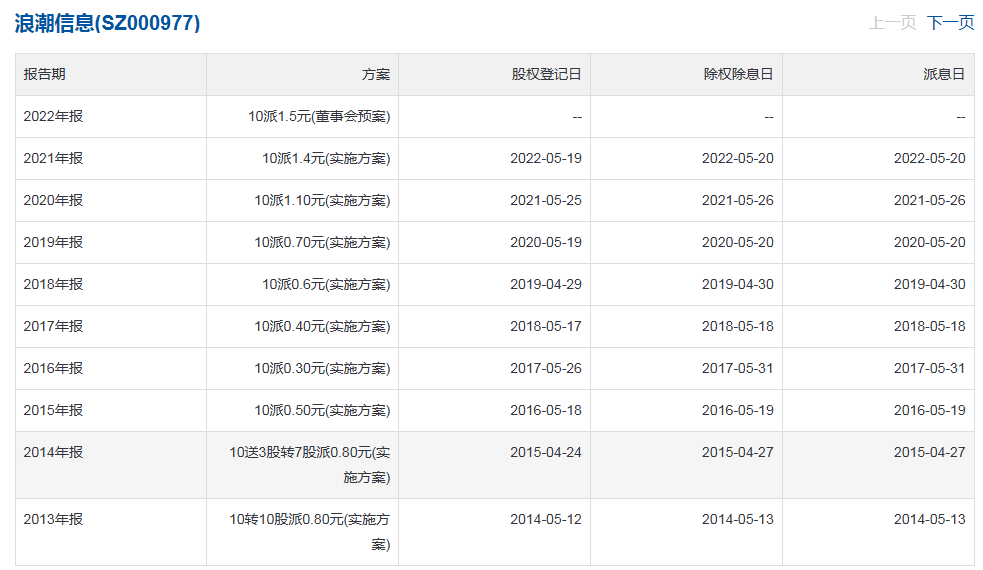Go to next page via 下一页
The width and height of the screenshot is (983, 570).
(x=950, y=23)
